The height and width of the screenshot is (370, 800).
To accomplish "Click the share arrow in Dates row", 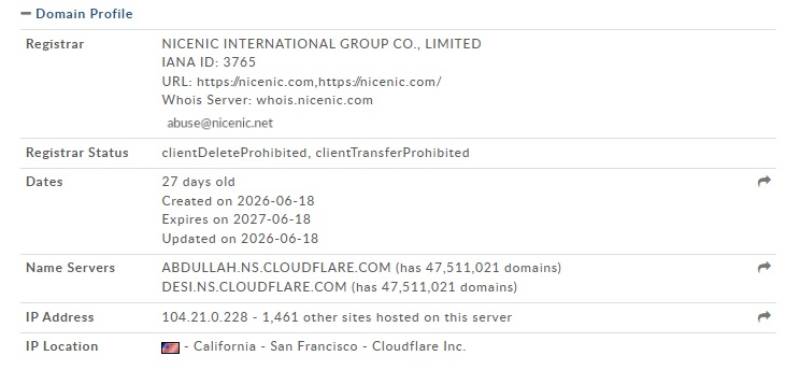I will pyautogui.click(x=764, y=181).
